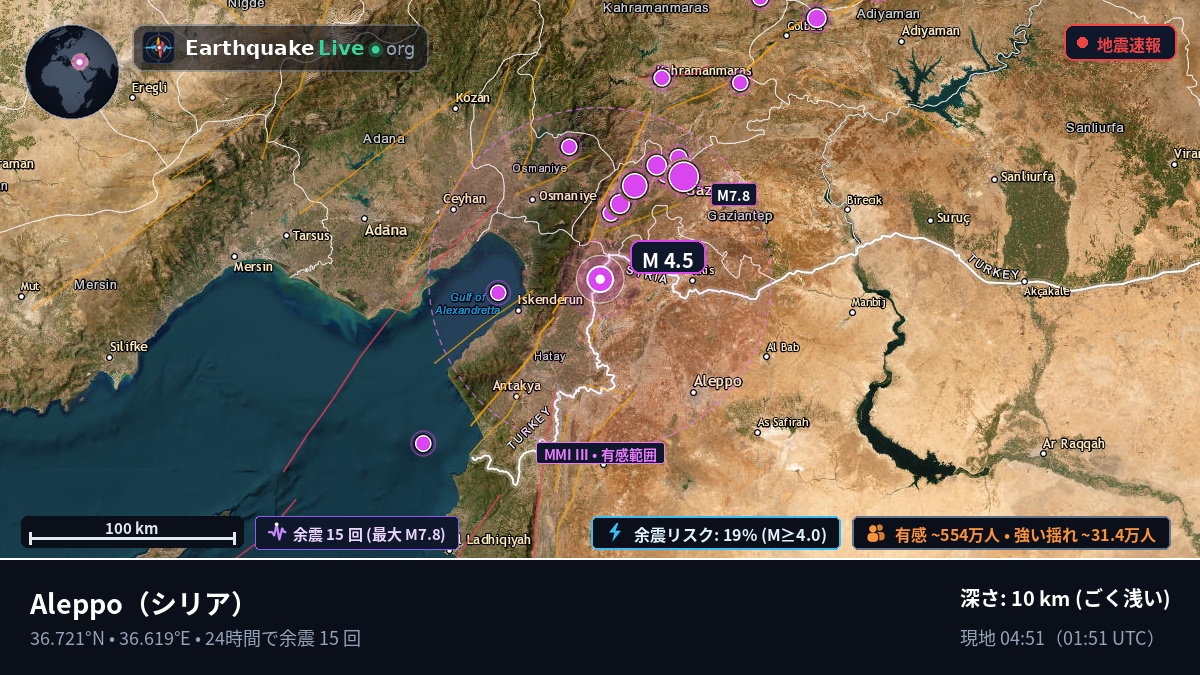Image resolution: width=1200 pixels, height=675 pixels.
Task: Click the 100 km scale bar
Action: coord(132,532)
